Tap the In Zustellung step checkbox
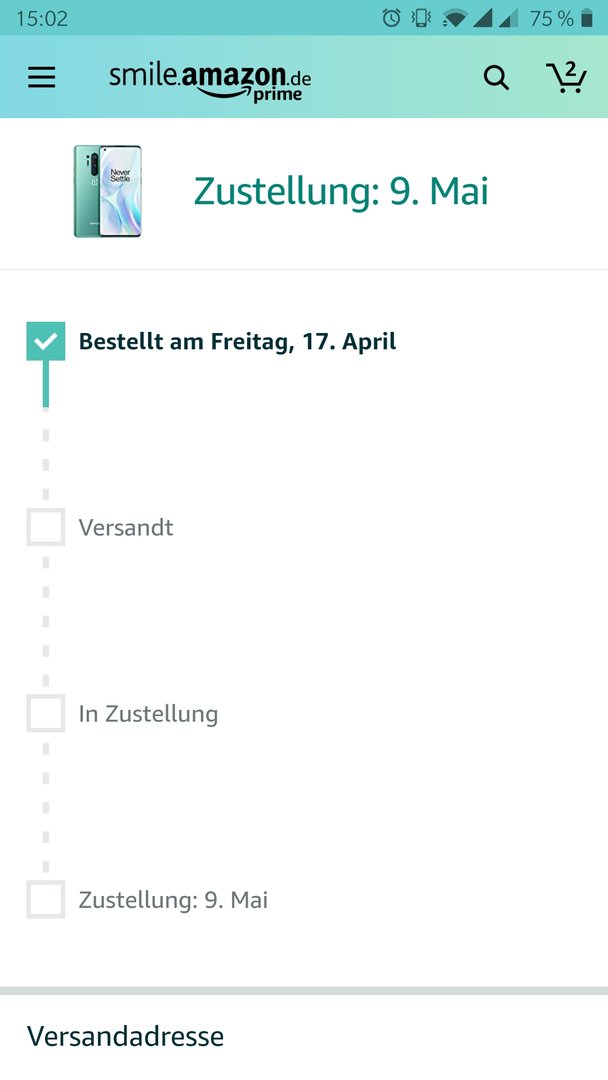 (x=45, y=713)
